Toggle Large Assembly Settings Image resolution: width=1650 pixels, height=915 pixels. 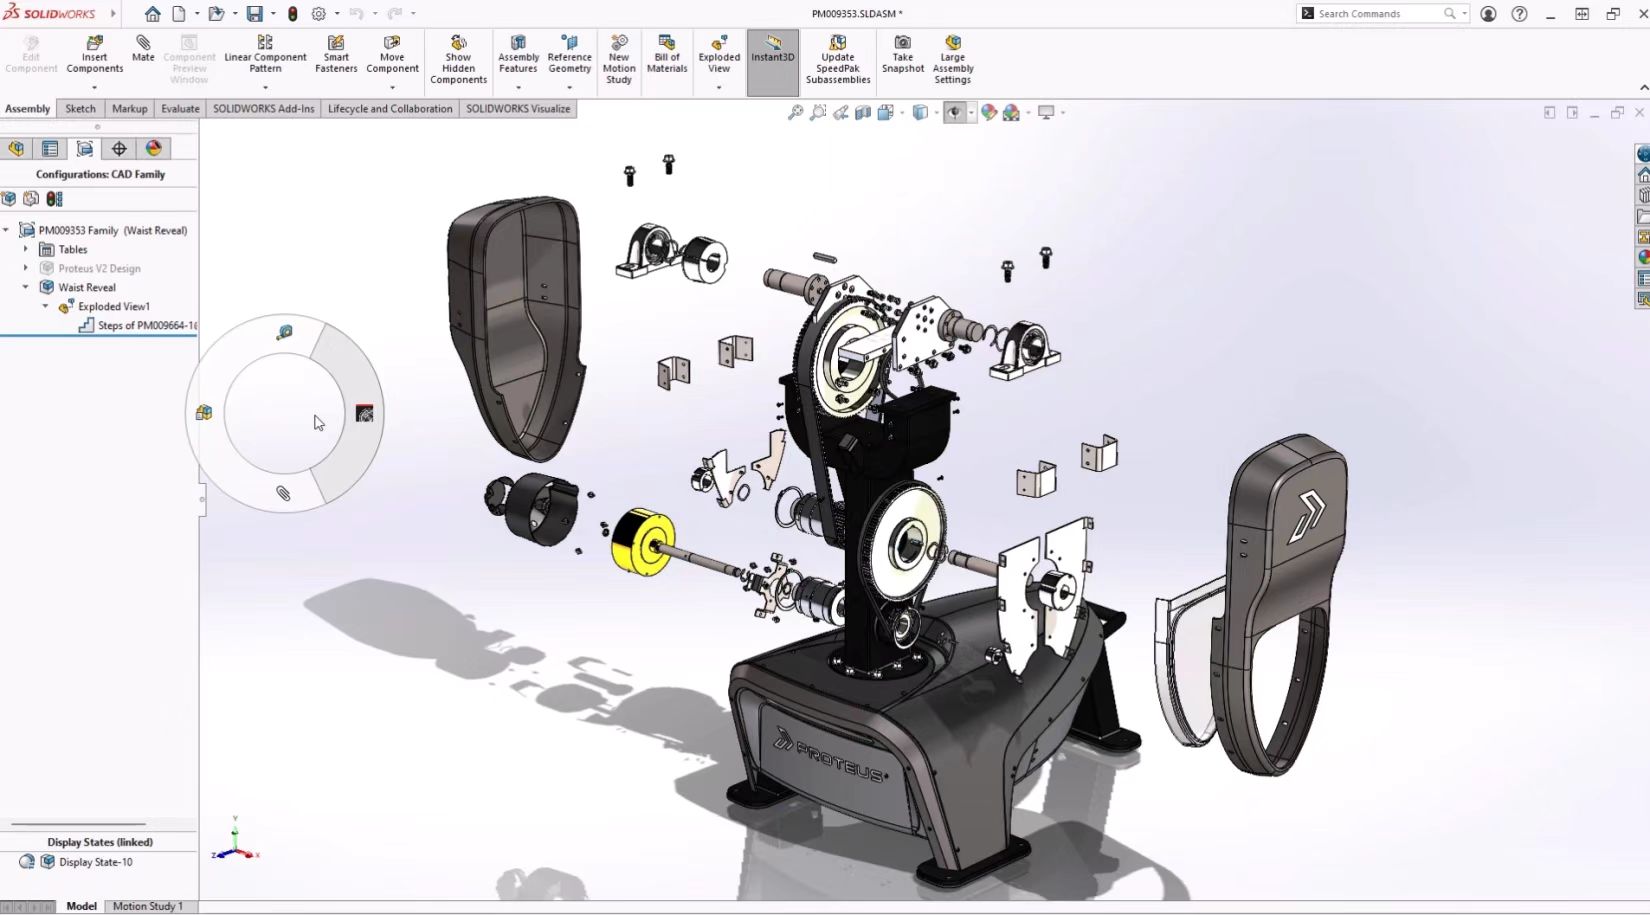[x=952, y=59]
